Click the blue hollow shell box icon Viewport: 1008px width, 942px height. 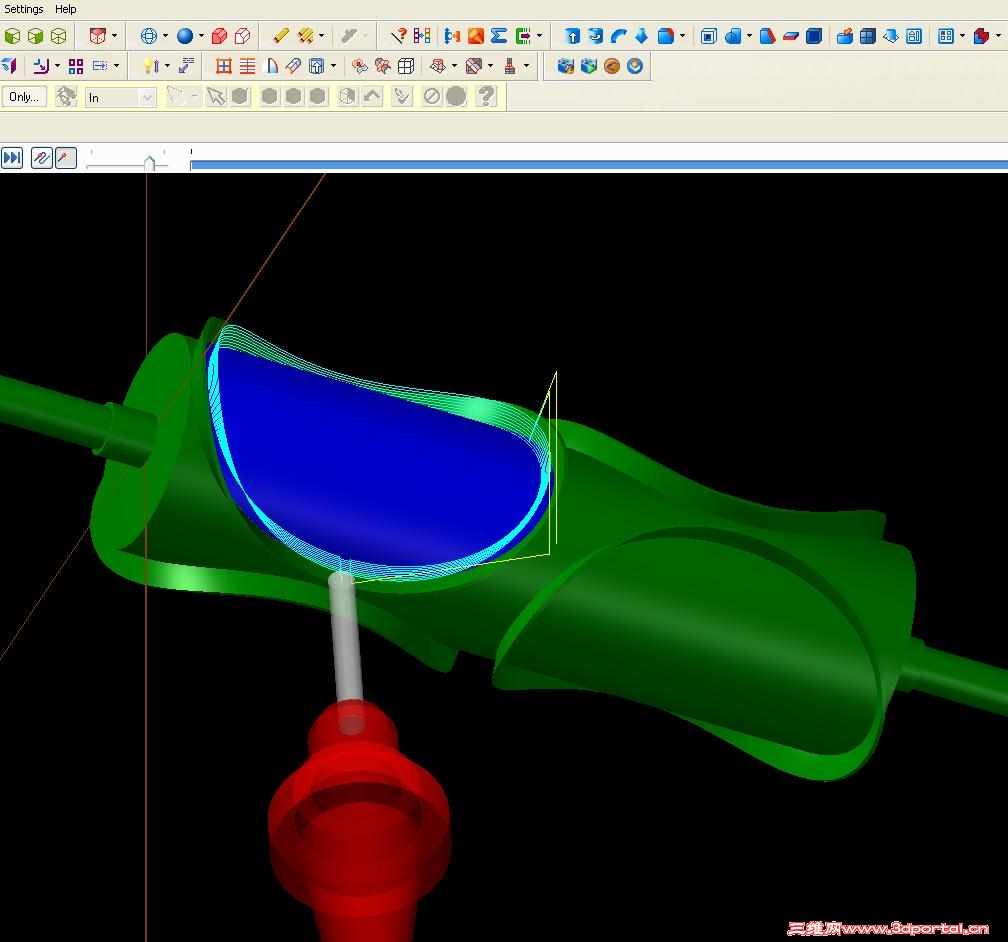point(708,36)
